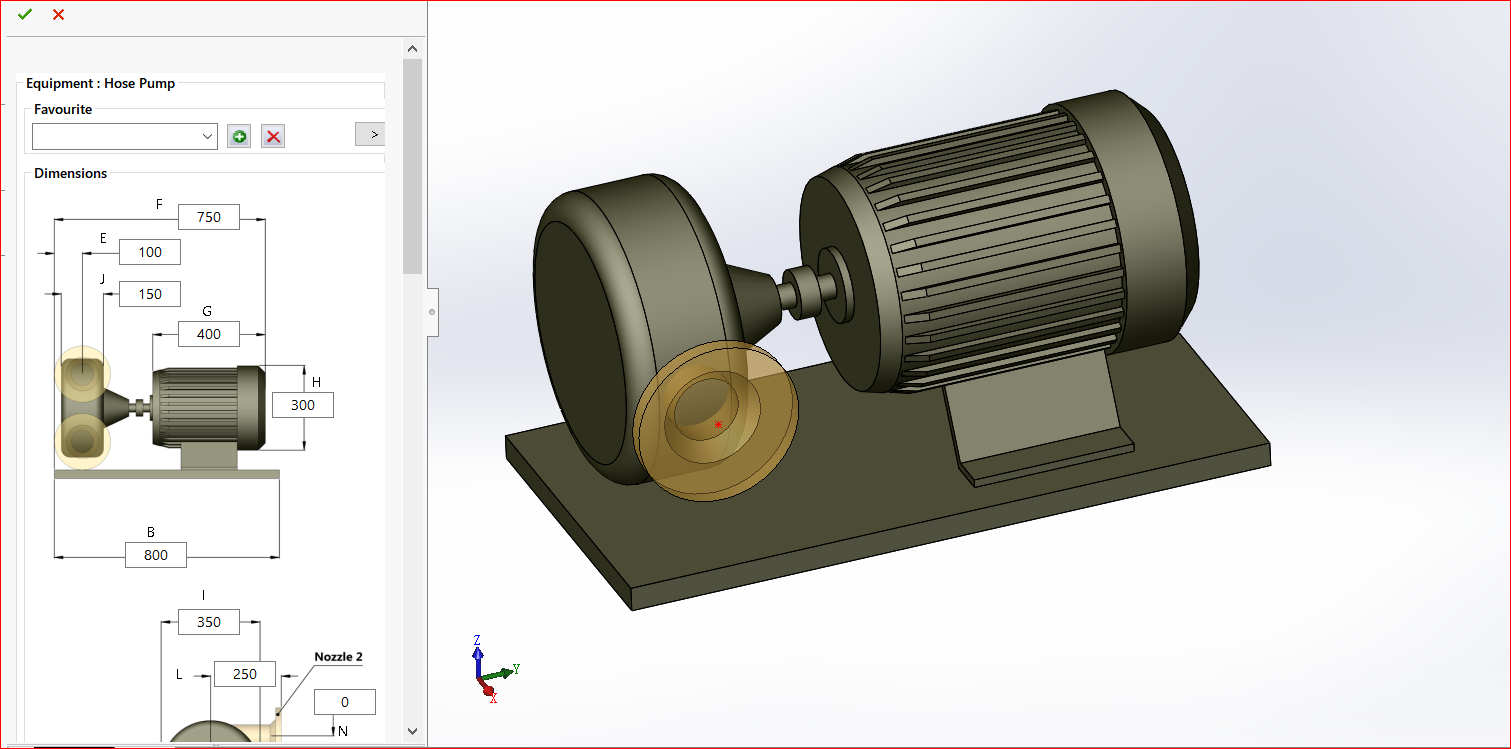
Task: Click the 'Dimensions' section label
Action: click(70, 173)
